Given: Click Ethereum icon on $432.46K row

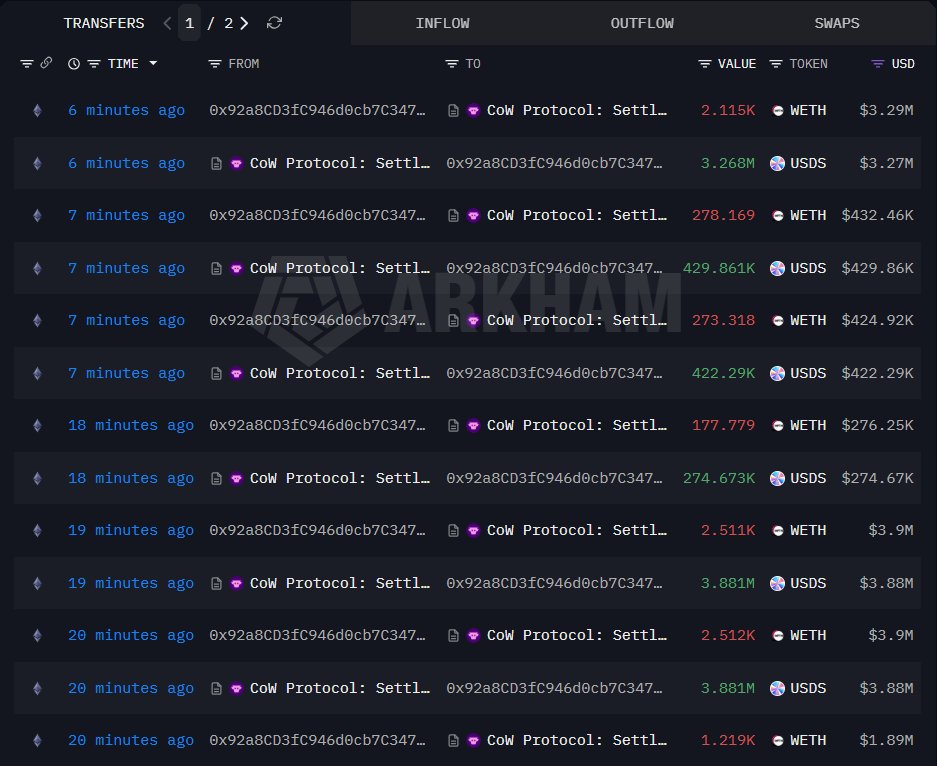Looking at the screenshot, I should point(37,215).
